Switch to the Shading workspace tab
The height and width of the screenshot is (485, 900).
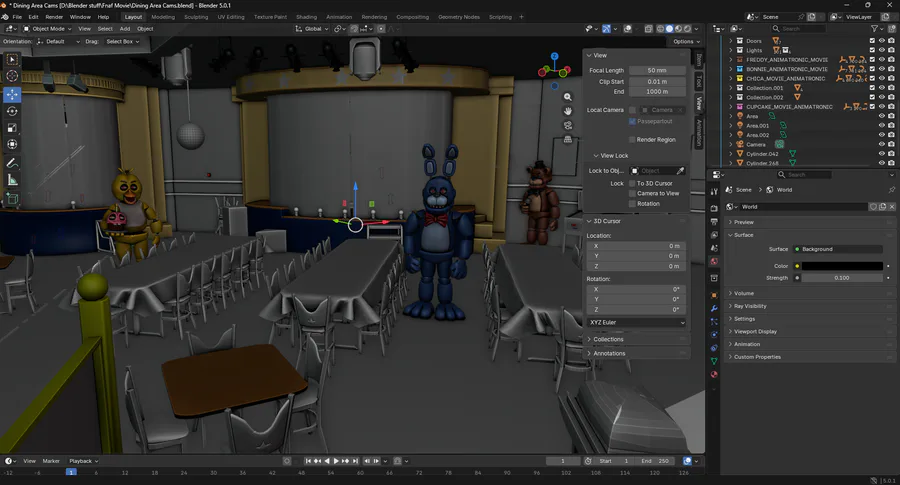point(306,17)
